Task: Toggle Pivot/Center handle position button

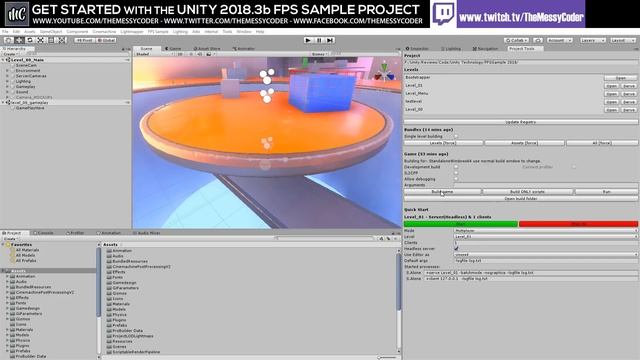Action: [x=84, y=40]
